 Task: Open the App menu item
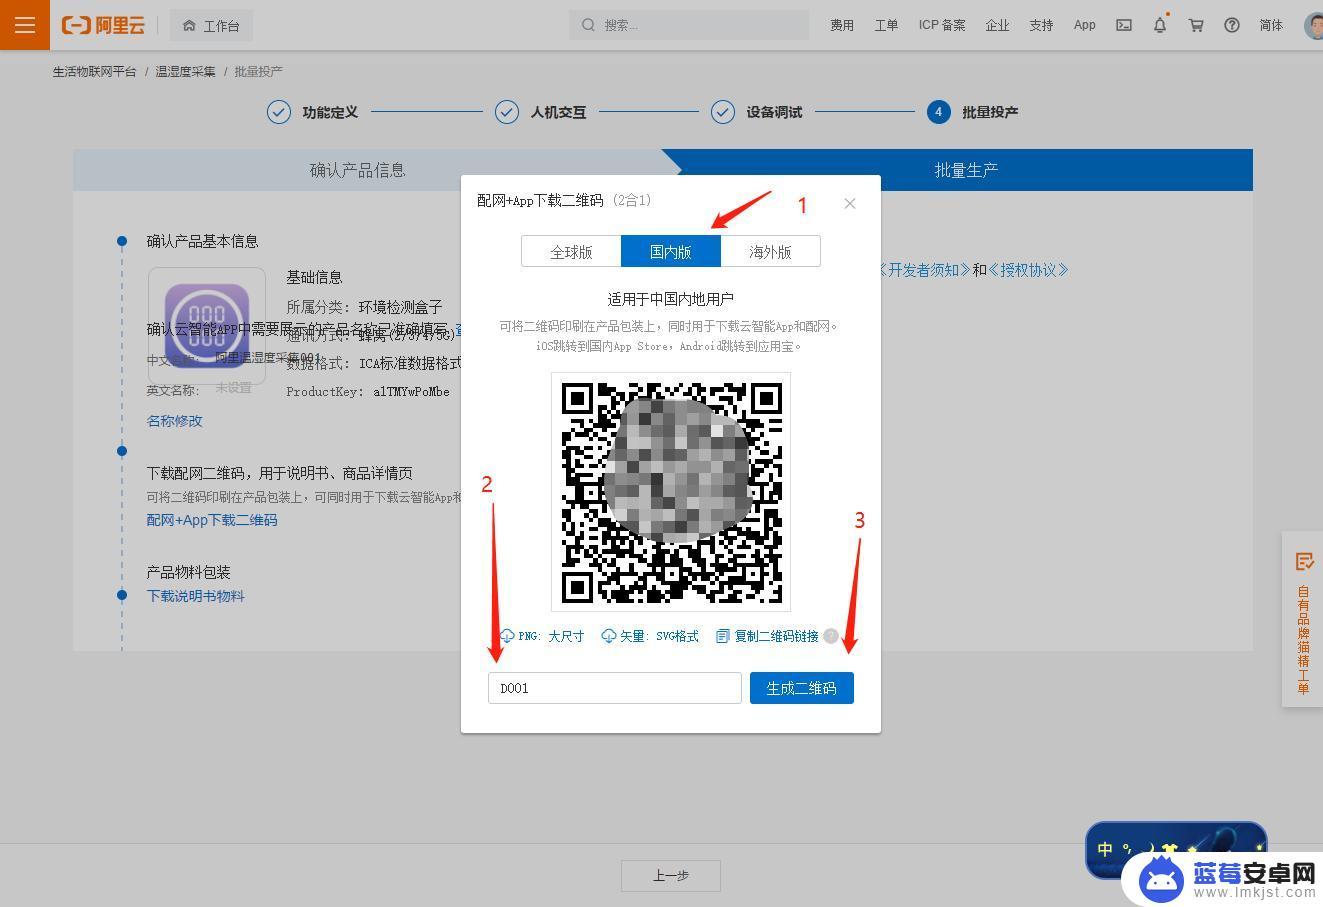1085,25
